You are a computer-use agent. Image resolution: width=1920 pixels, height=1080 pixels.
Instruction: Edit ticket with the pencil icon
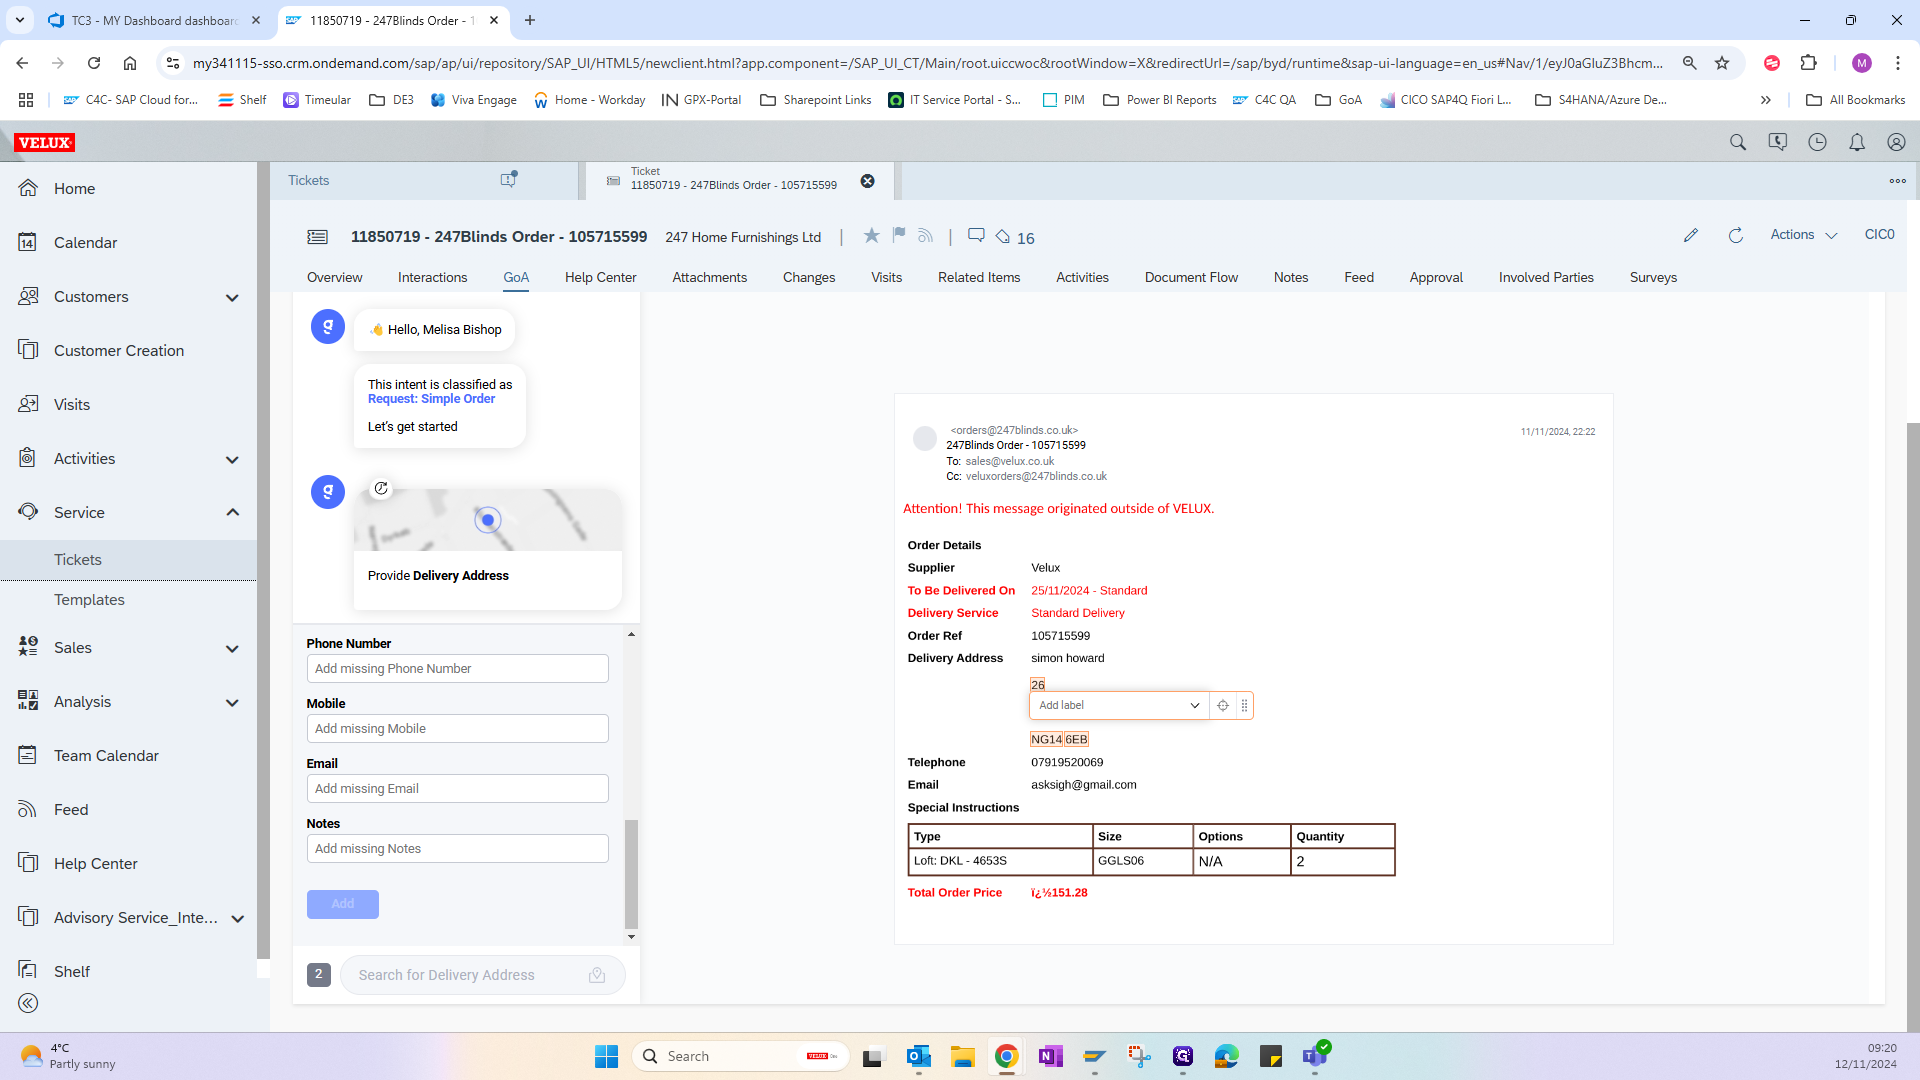point(1691,236)
